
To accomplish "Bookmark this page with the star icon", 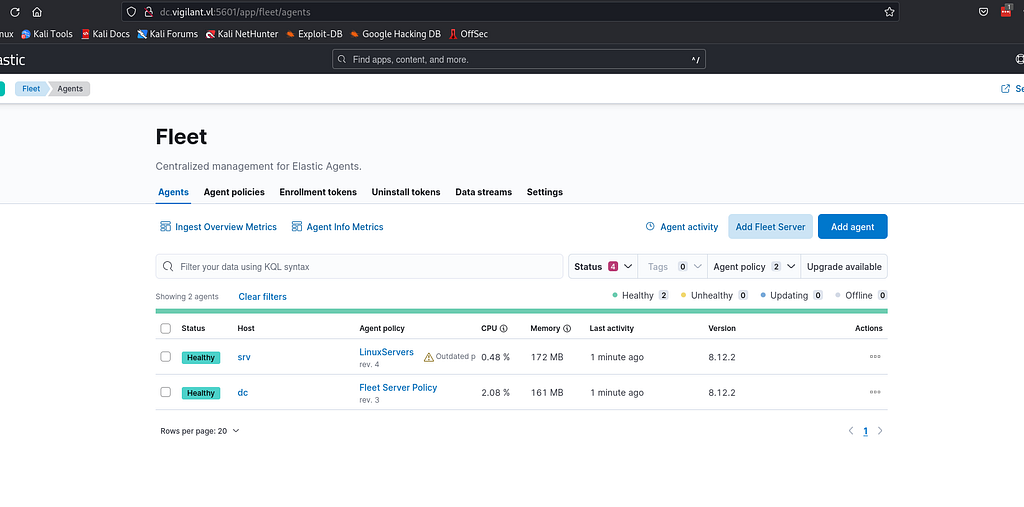I will [889, 12].
